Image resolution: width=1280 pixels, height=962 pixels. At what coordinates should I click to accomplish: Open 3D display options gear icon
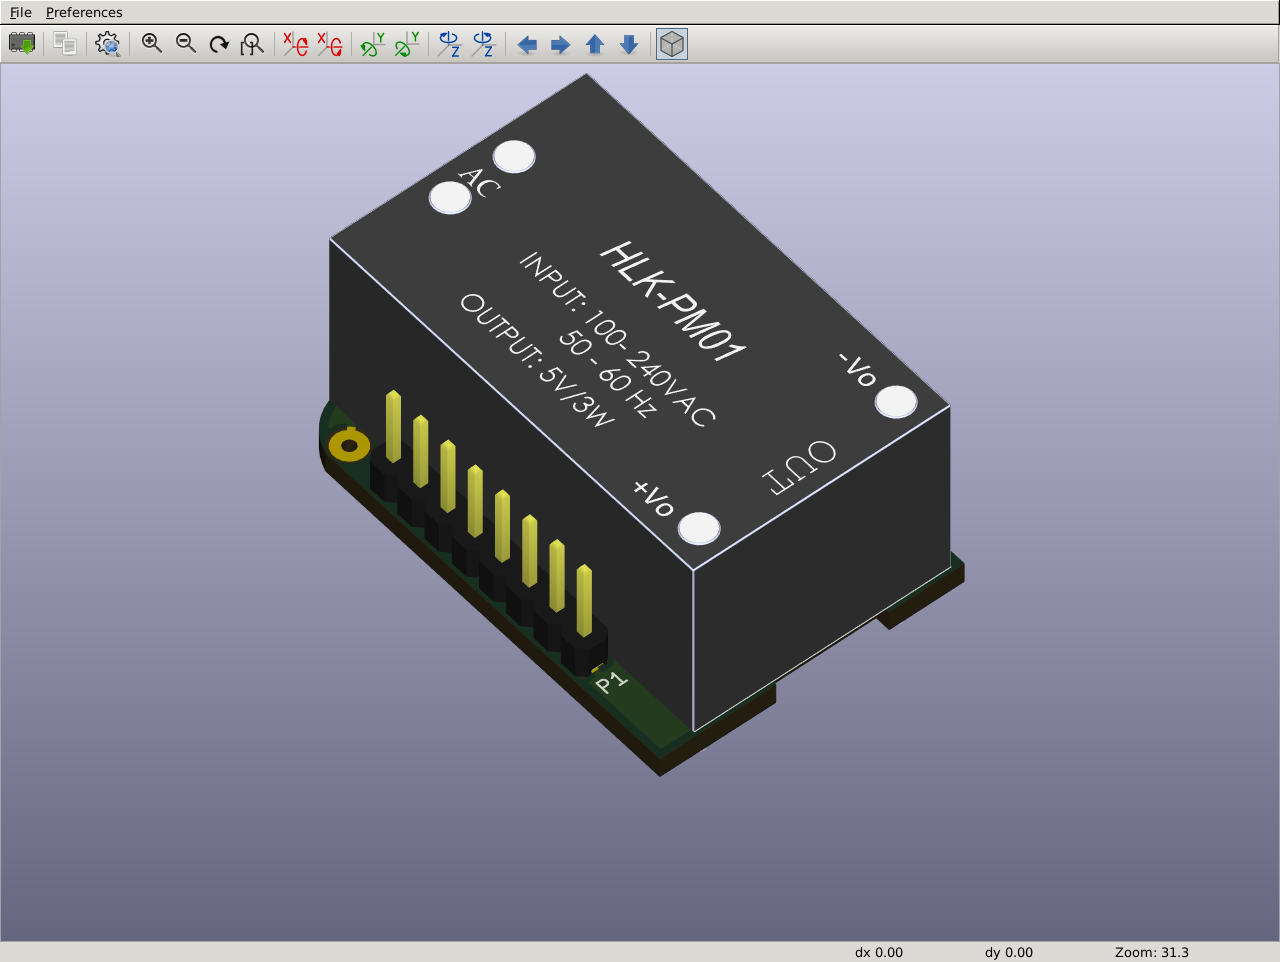[108, 44]
